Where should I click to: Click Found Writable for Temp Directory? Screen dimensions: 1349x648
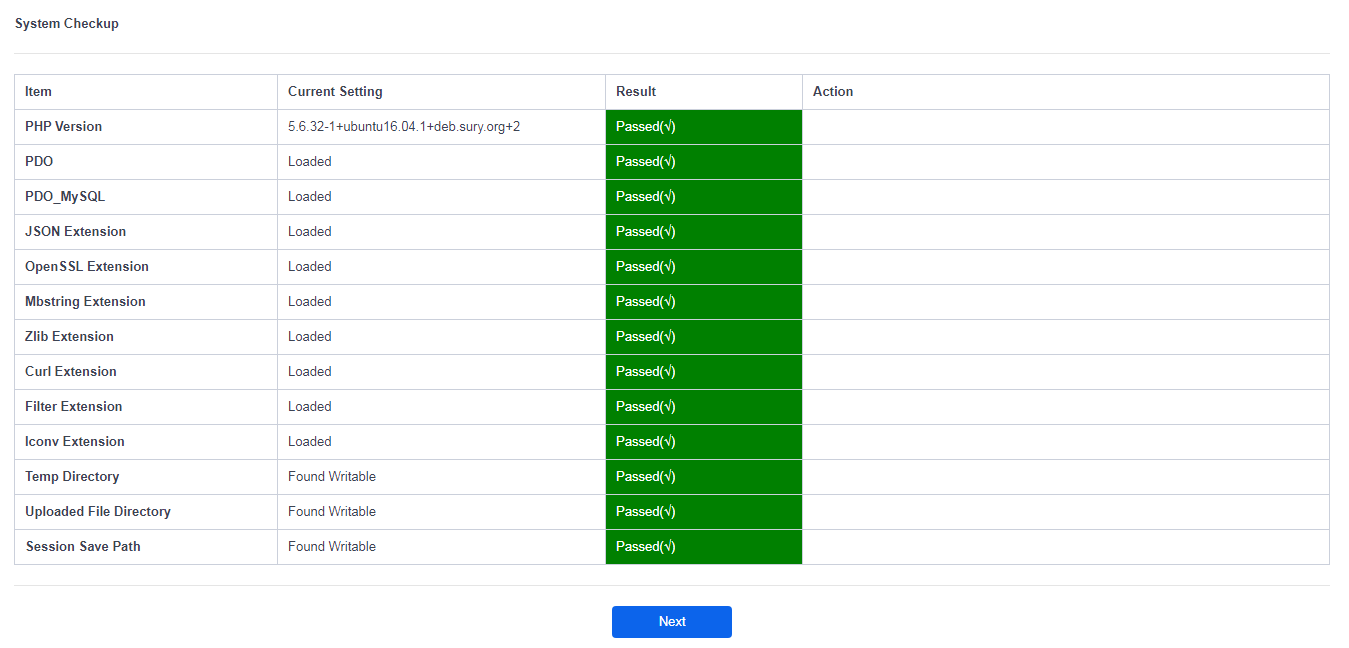pyautogui.click(x=332, y=476)
